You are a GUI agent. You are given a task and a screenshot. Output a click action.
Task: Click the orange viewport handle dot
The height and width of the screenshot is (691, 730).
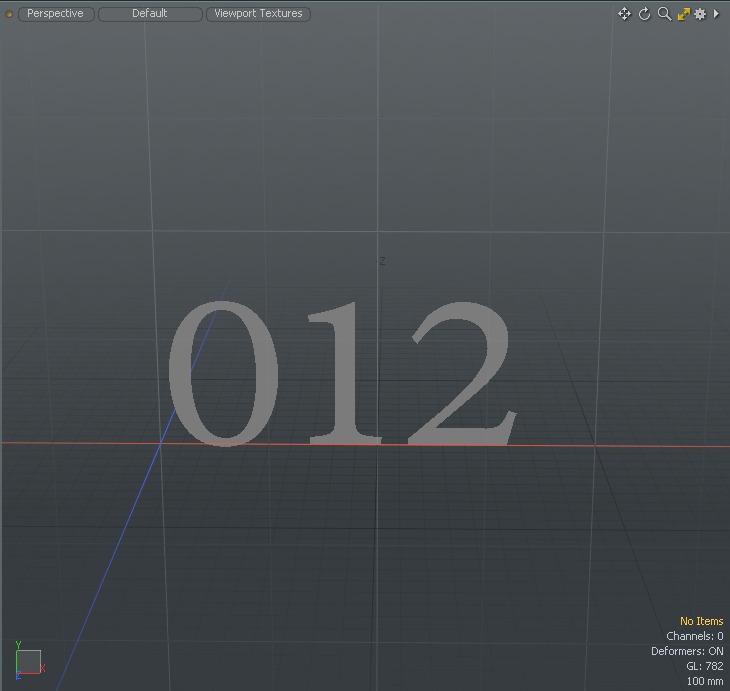click(x=9, y=14)
